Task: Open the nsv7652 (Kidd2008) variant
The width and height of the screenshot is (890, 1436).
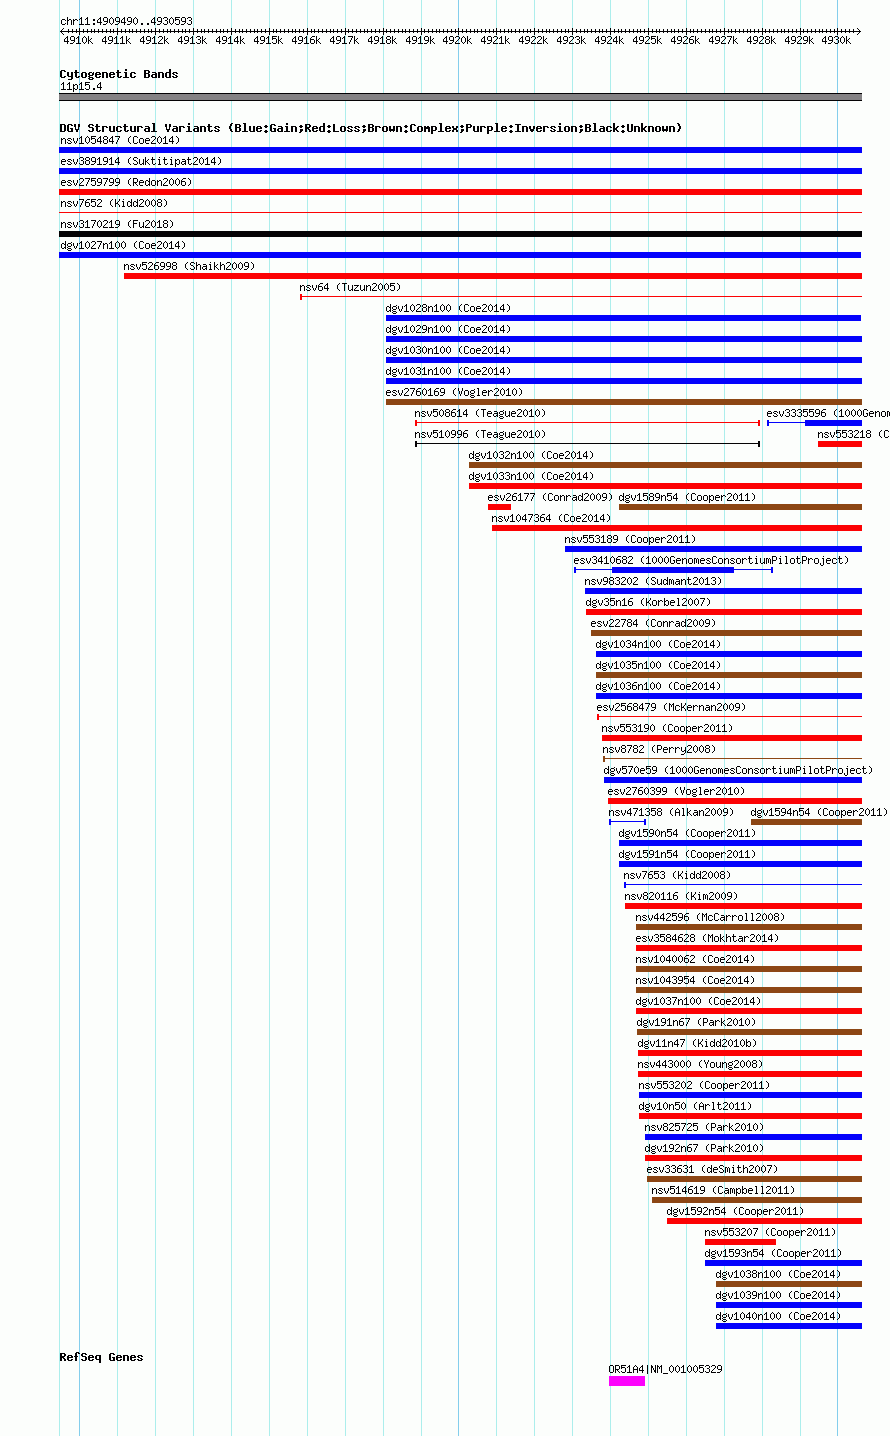Action: click(x=114, y=203)
